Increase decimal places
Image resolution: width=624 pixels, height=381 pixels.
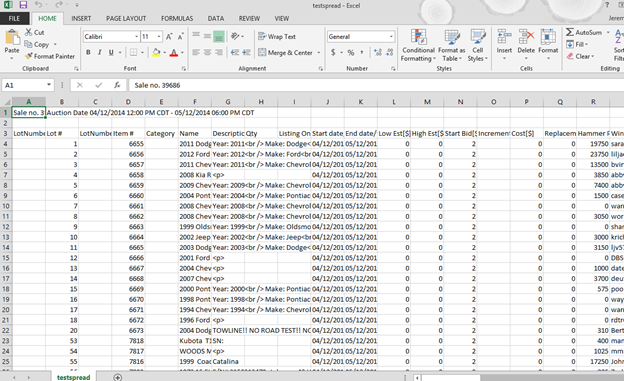(378, 52)
